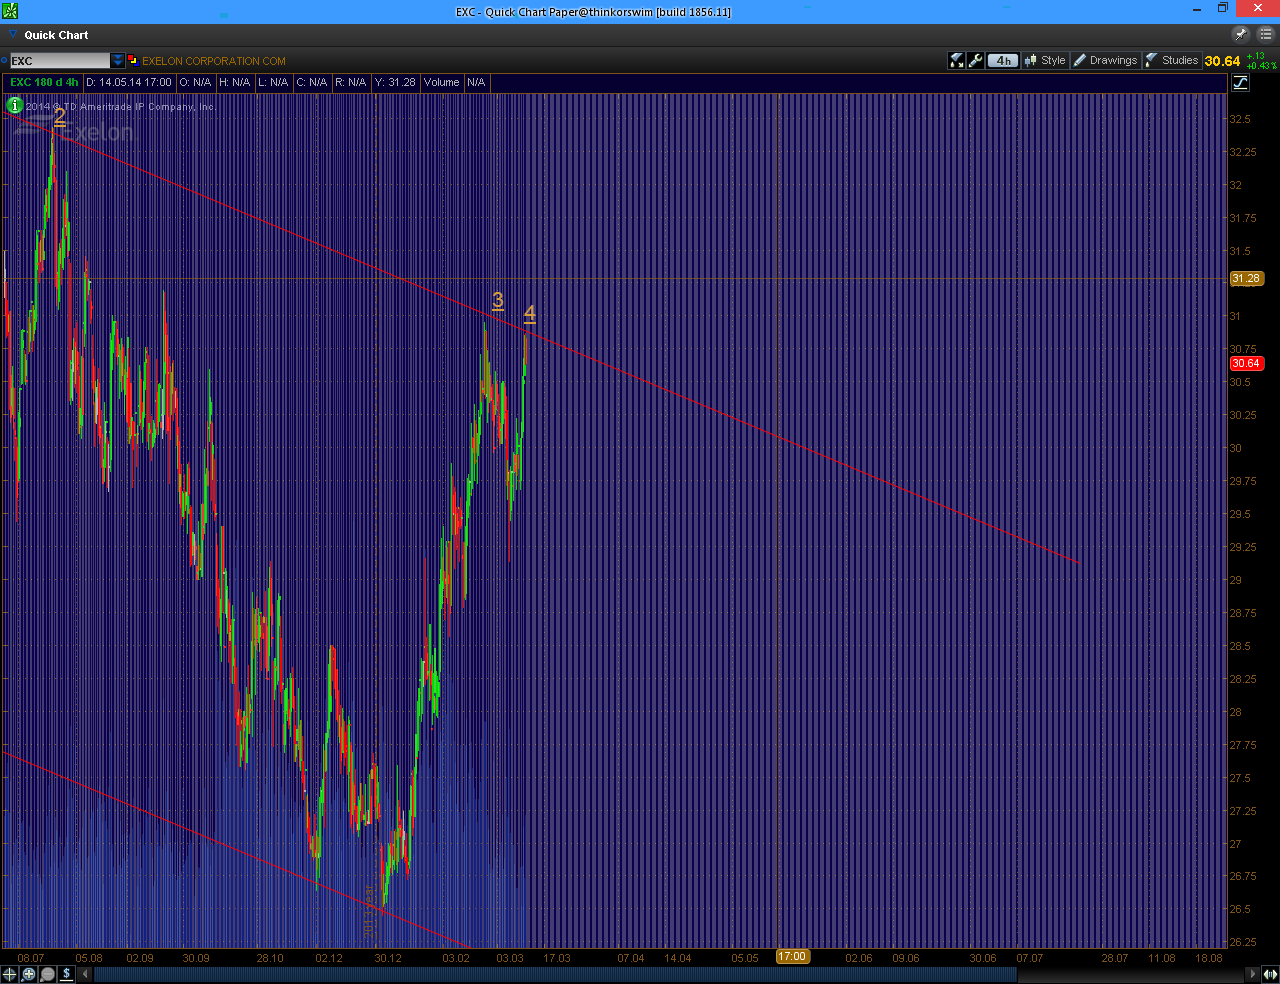Click the share/flask scale icon
The image size is (1280, 984).
pyautogui.click(x=957, y=61)
